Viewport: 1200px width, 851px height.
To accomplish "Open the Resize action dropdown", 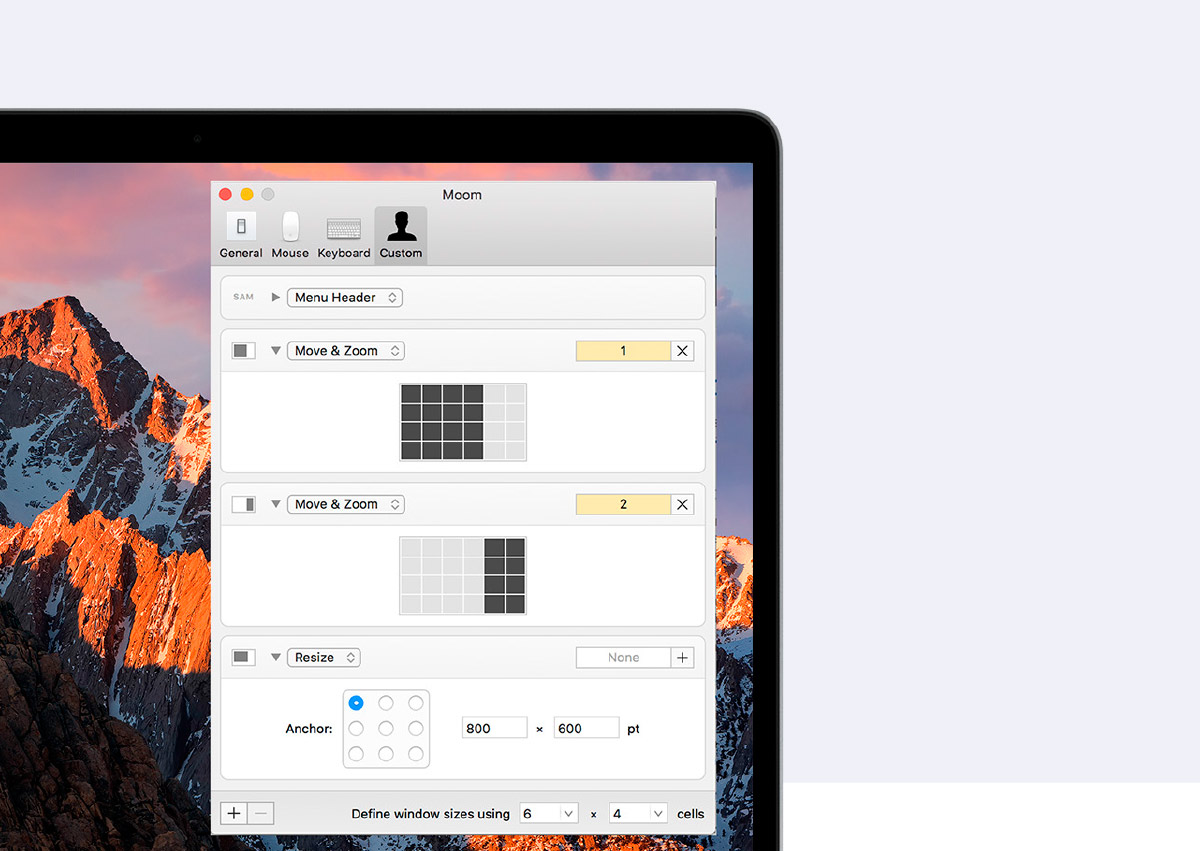I will pyautogui.click(x=324, y=657).
